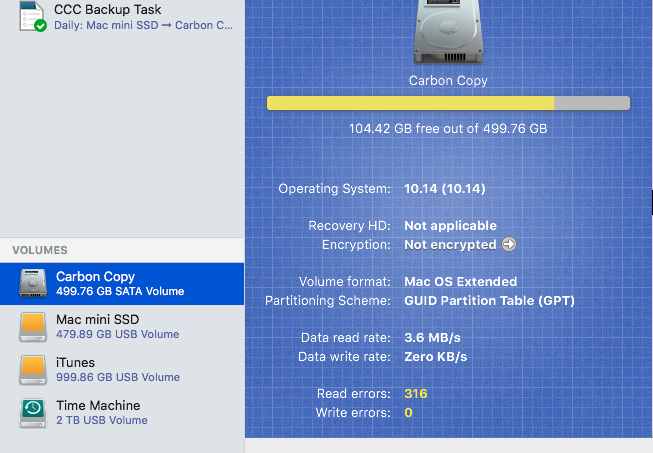Click the Read errors value 316

tap(416, 393)
